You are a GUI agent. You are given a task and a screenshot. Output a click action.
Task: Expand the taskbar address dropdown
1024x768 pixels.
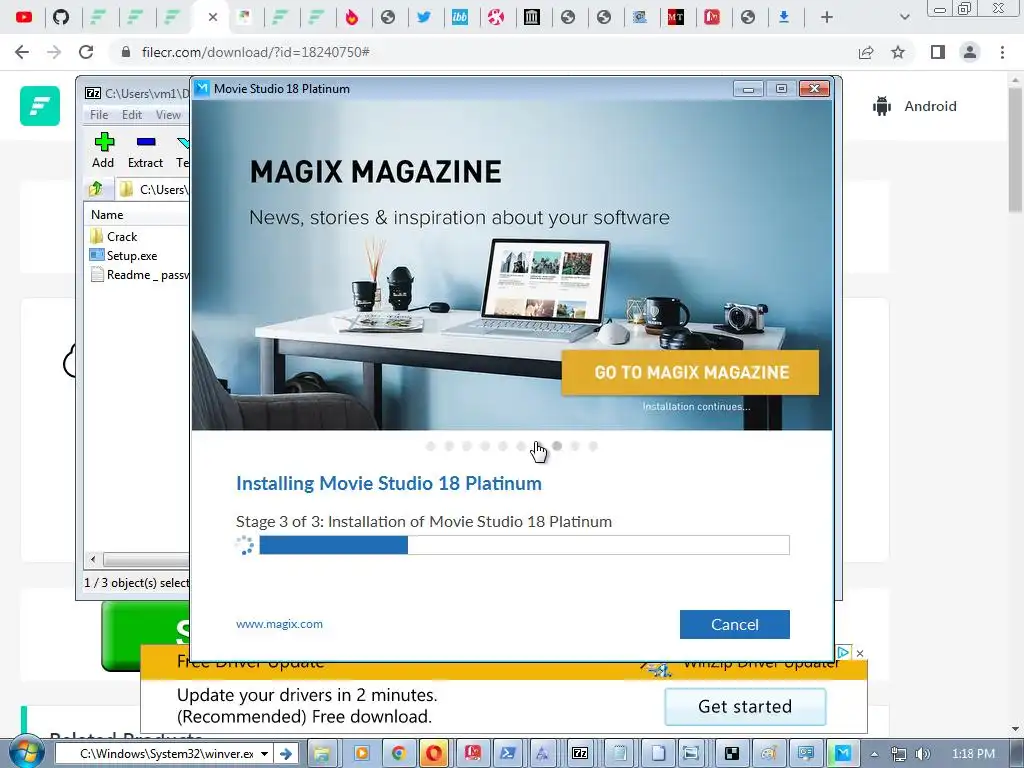264,754
